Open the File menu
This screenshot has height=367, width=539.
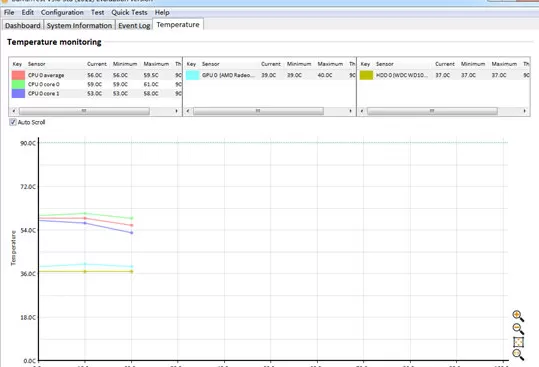pos(9,12)
